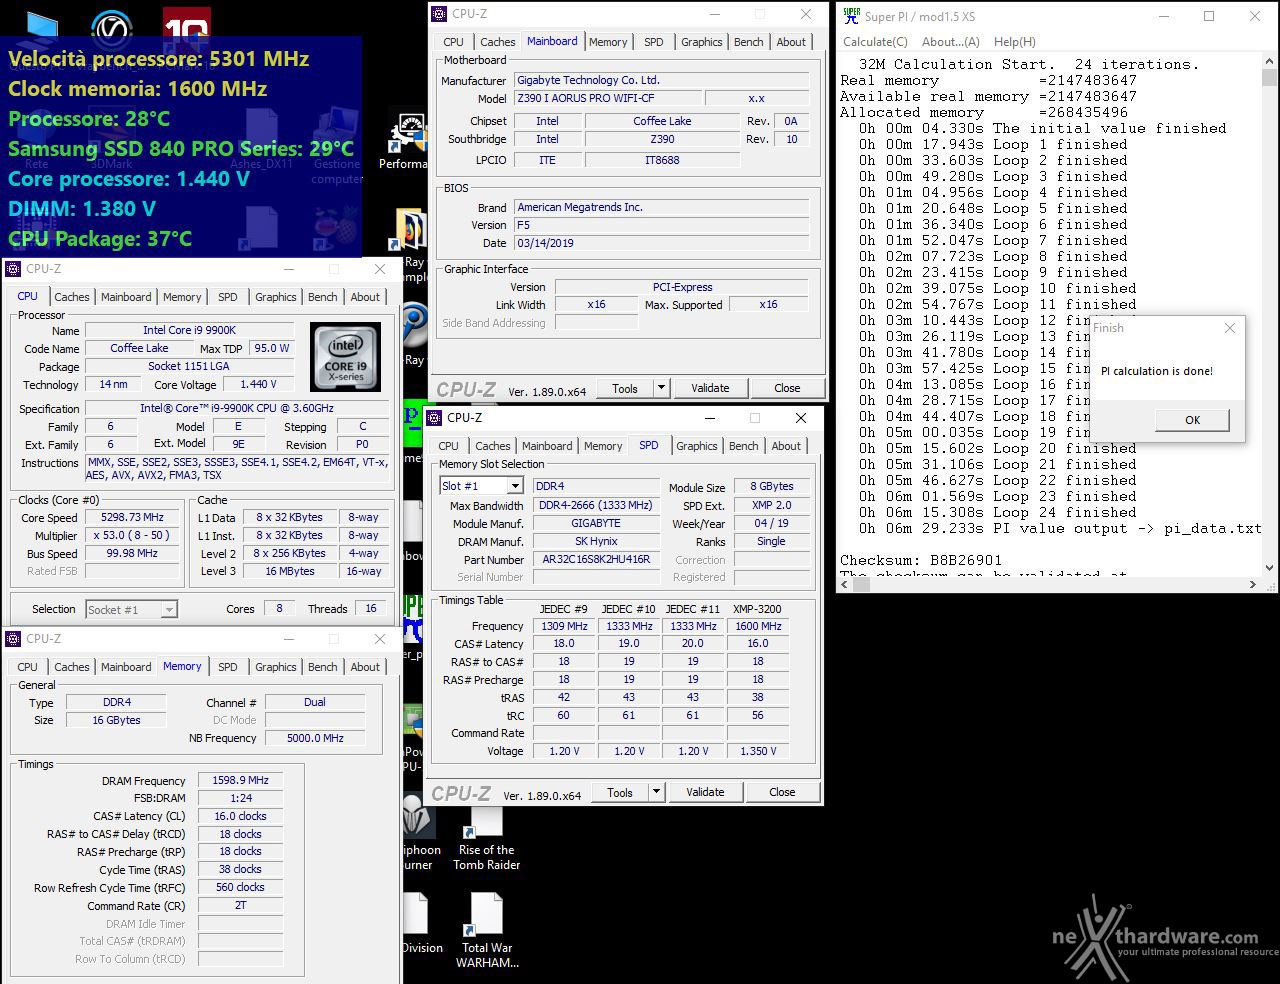Close the Finish dialog with X
Screen dimensions: 1280x984
click(1230, 328)
